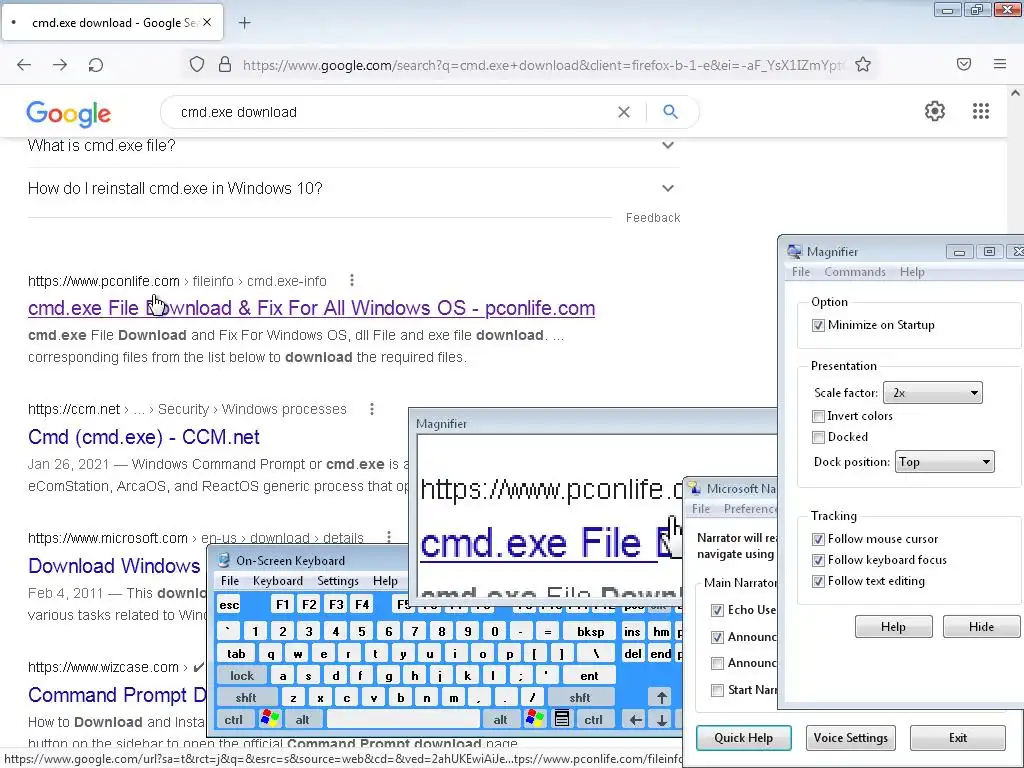Click the down arrow key on On-Screen Keyboard

point(662,720)
